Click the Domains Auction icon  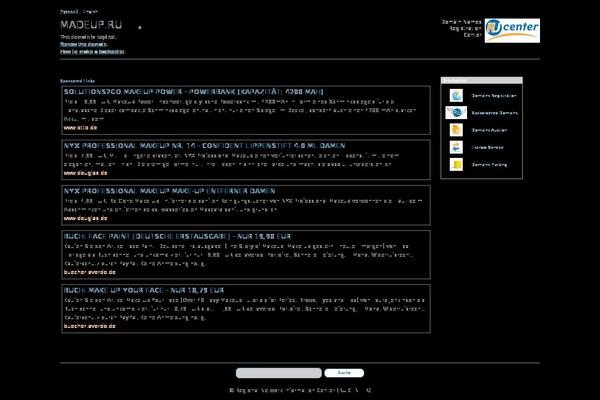[456, 130]
